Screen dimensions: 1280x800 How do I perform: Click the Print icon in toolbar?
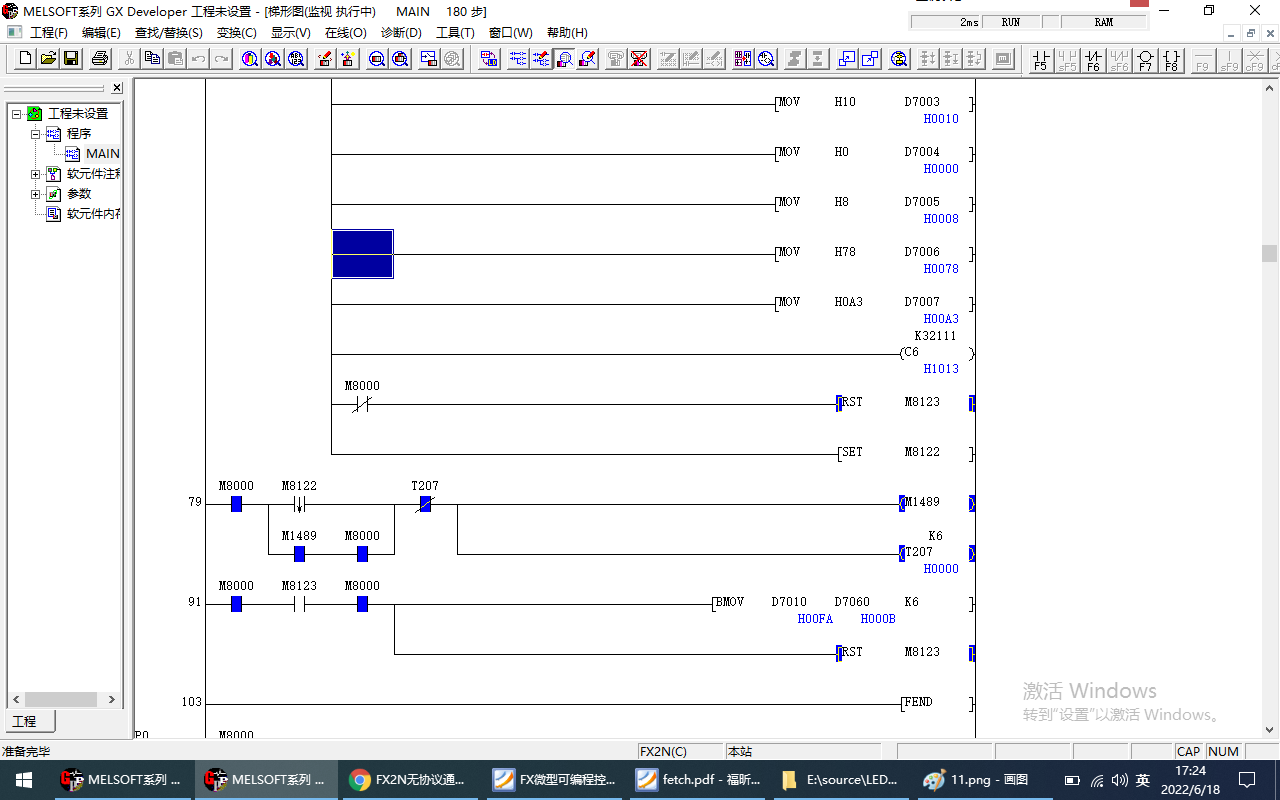100,59
